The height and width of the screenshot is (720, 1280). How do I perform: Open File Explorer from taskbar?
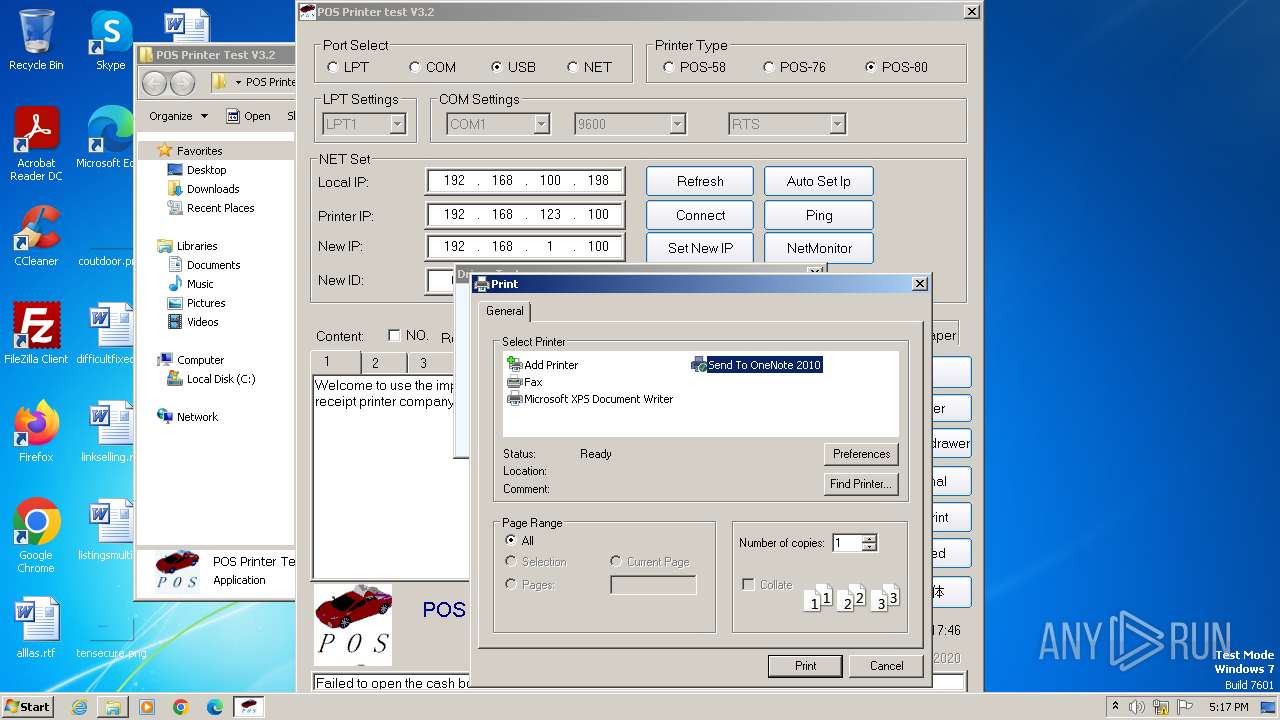(113, 707)
